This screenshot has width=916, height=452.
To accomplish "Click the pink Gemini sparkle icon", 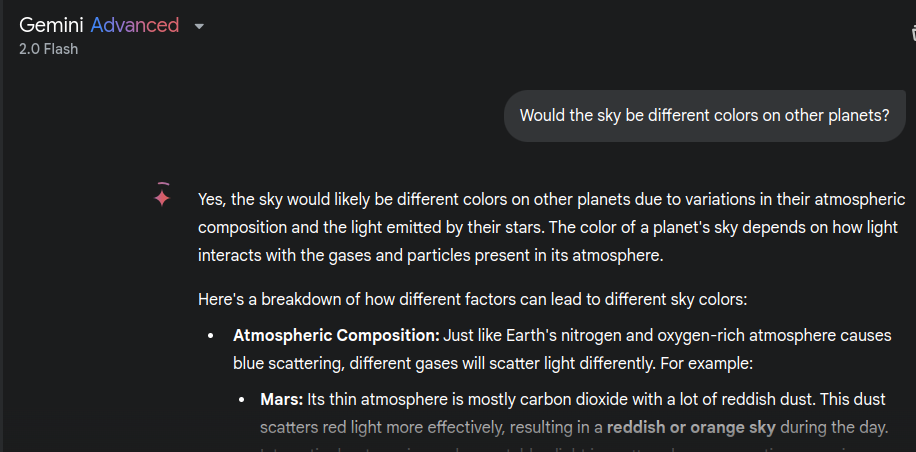I will click(x=162, y=198).
